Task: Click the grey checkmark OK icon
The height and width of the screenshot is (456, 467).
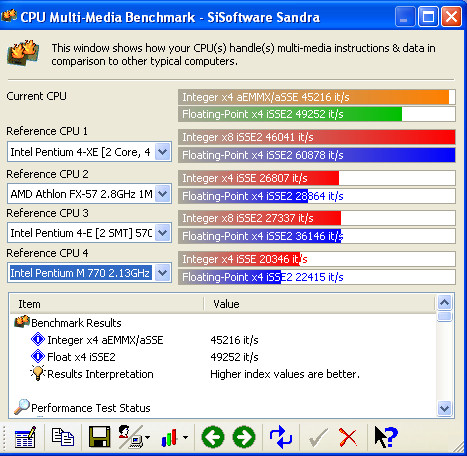Action: pyautogui.click(x=318, y=437)
